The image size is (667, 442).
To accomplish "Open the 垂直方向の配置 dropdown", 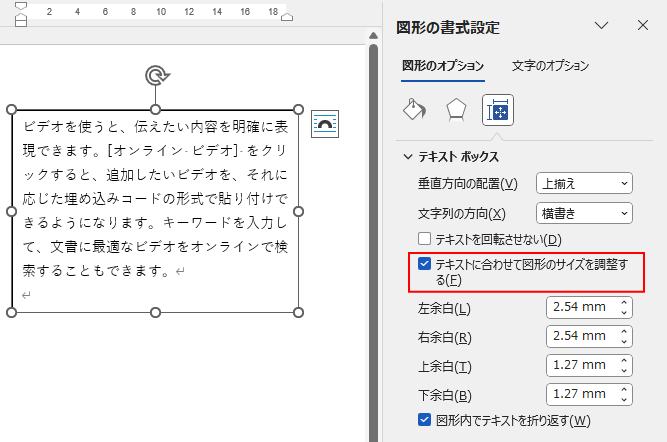I will (584, 183).
